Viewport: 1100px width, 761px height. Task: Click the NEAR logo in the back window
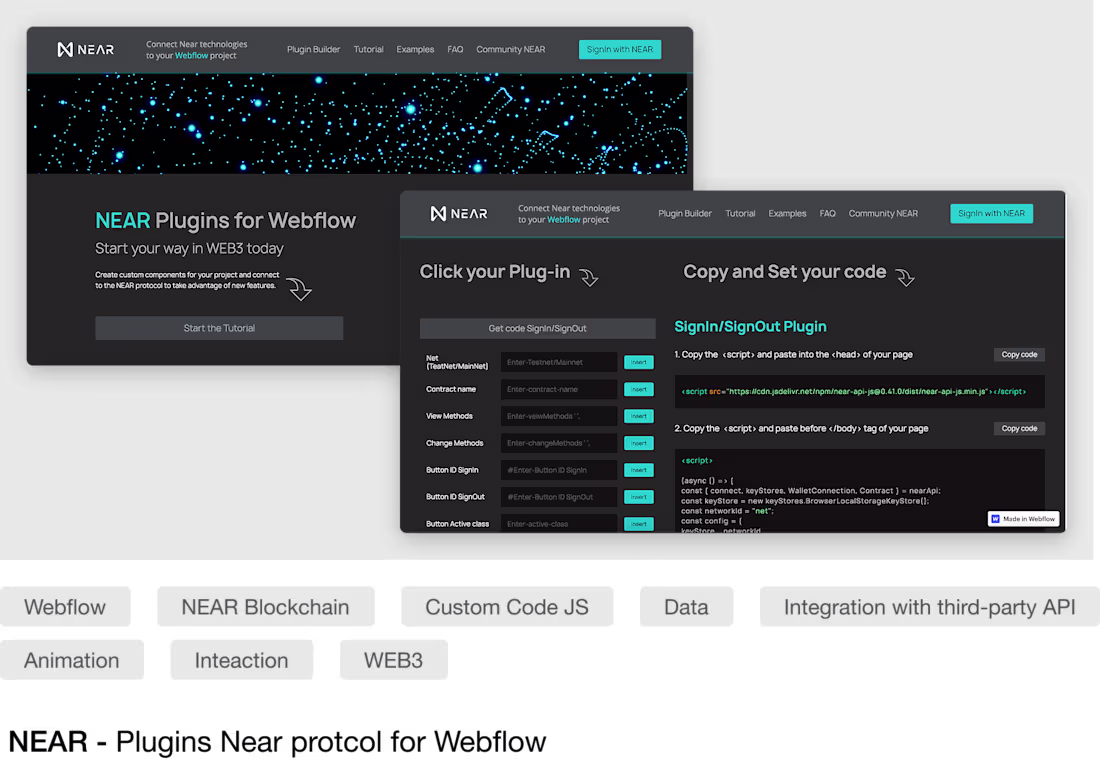point(86,50)
